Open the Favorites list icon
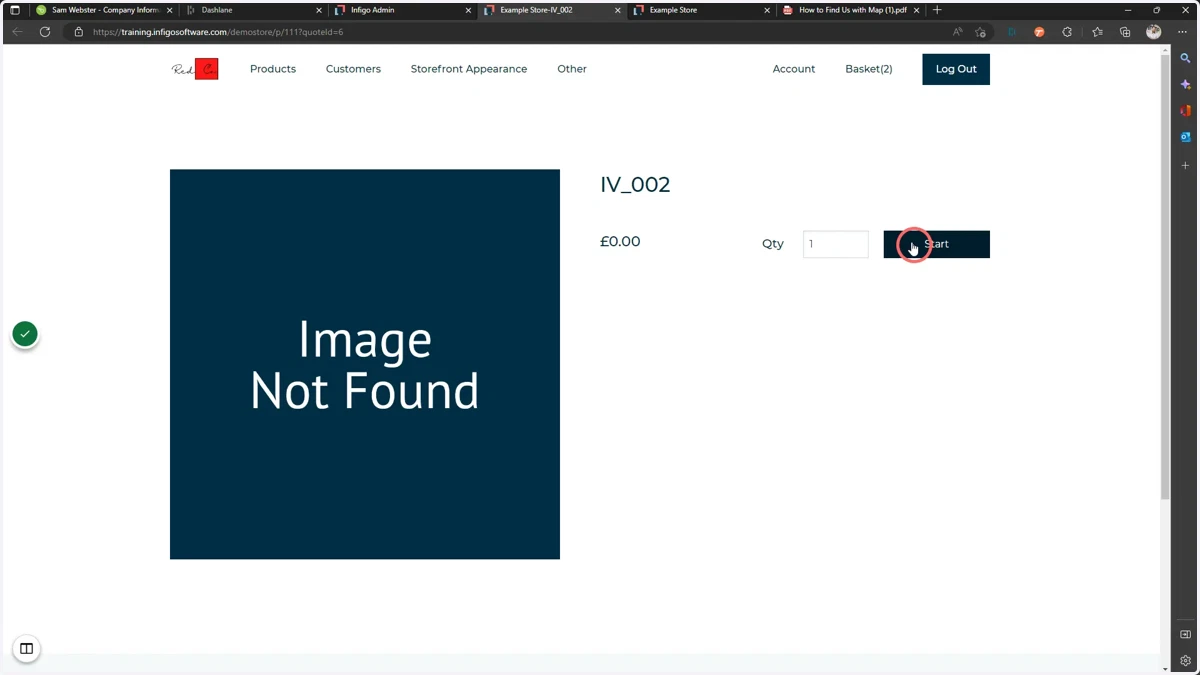The width and height of the screenshot is (1200, 675). point(1097,32)
